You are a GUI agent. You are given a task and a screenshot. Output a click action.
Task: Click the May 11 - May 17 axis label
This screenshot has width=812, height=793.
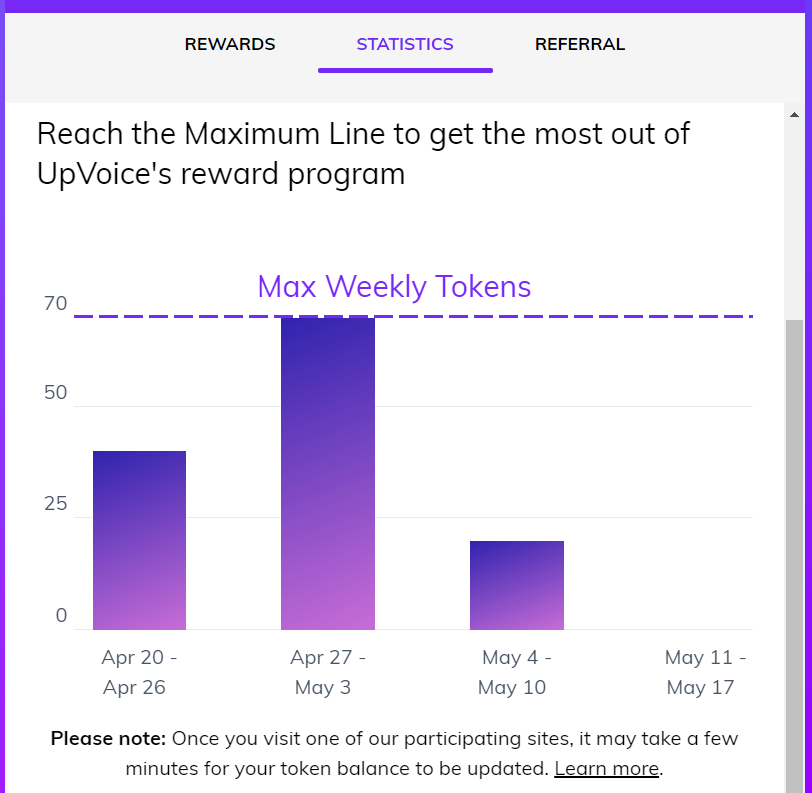coord(705,672)
